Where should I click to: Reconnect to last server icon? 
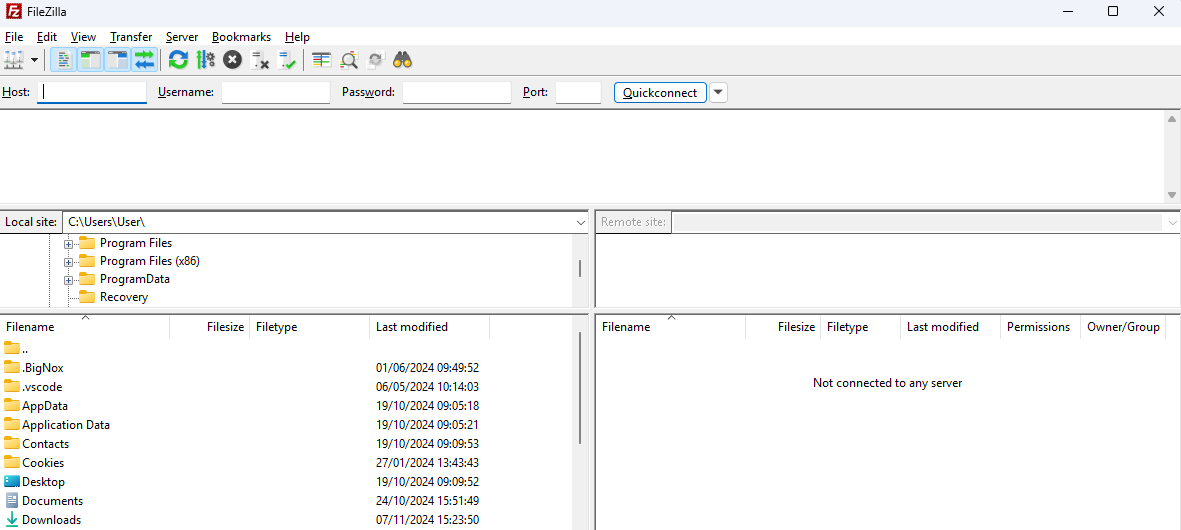tap(287, 60)
